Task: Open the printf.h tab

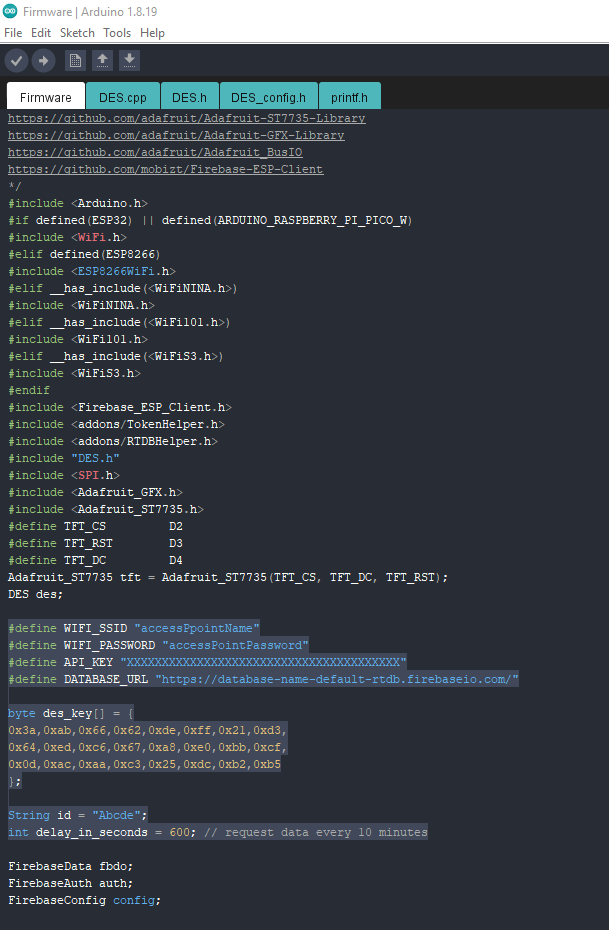Action: pyautogui.click(x=351, y=98)
